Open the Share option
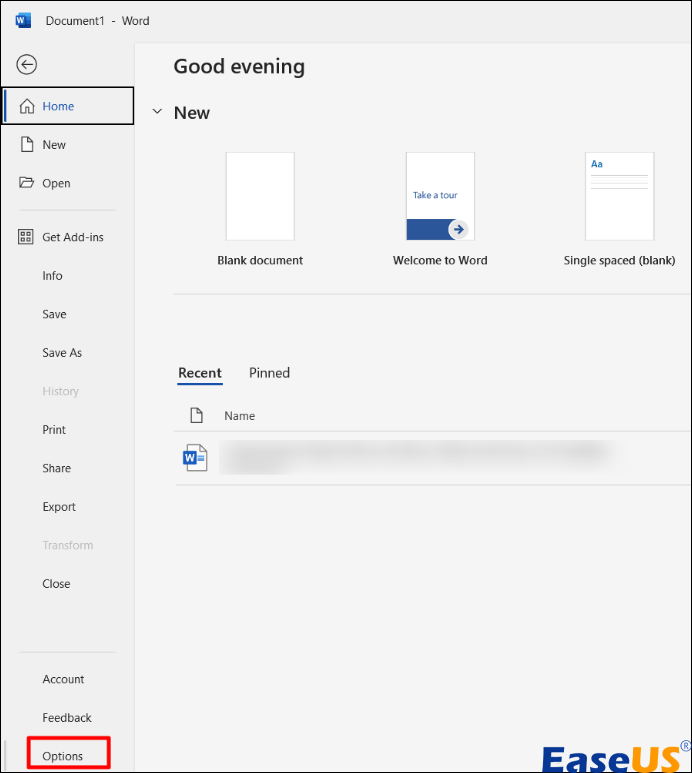 (68, 468)
